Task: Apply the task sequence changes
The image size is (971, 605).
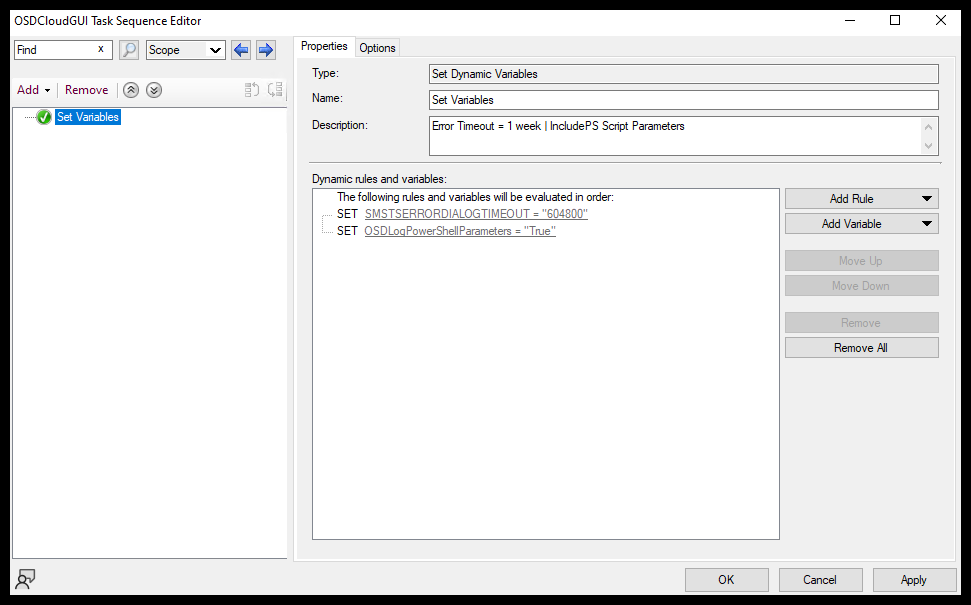Action: (x=914, y=579)
